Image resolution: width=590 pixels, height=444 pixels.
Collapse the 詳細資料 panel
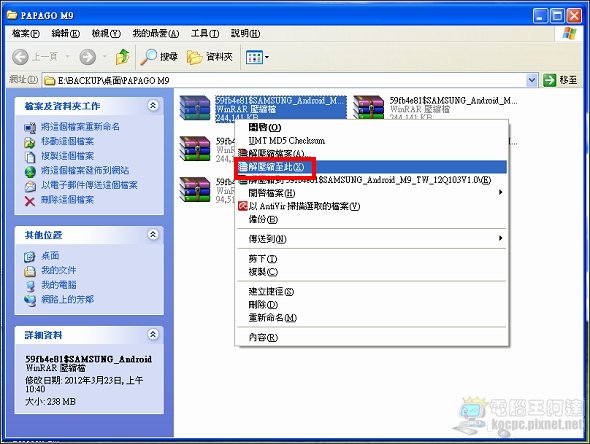153,334
